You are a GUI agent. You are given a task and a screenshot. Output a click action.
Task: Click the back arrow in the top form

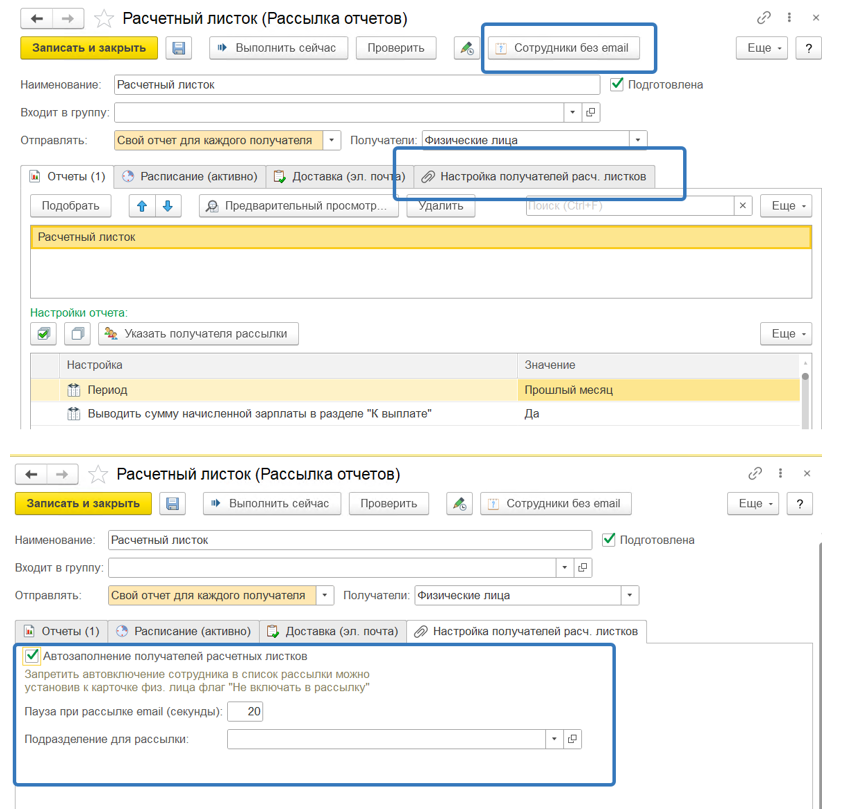[36, 19]
